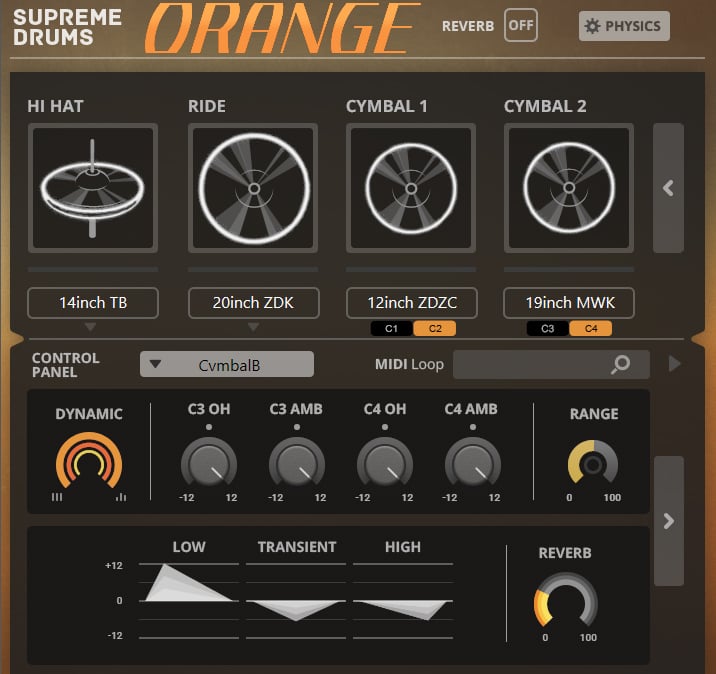The height and width of the screenshot is (674, 716).
Task: Toggle the C4 key under Cymbal 2
Action: point(590,328)
